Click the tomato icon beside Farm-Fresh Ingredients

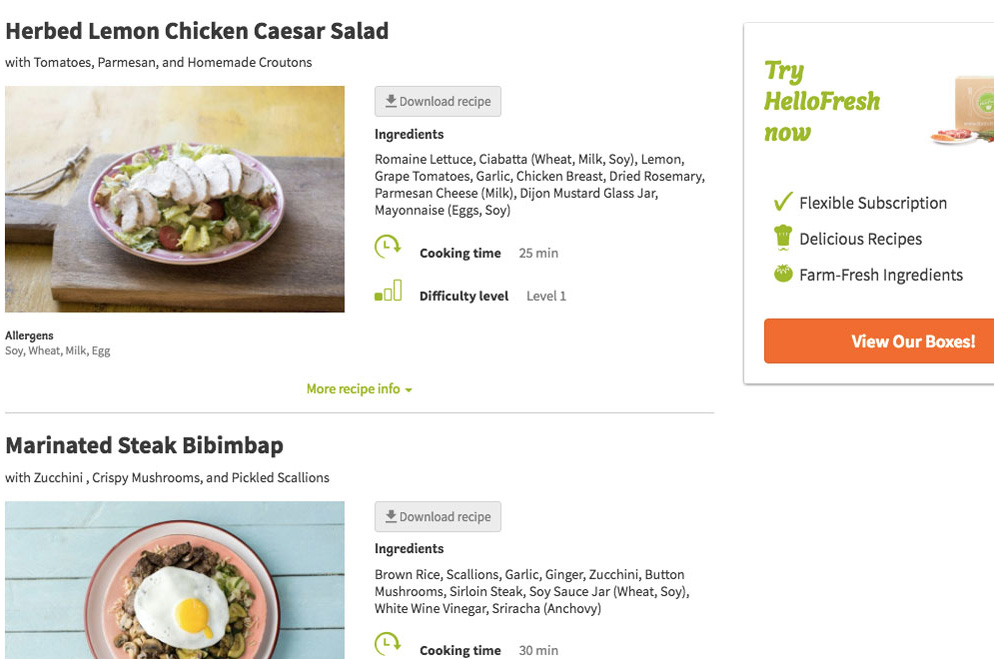click(x=783, y=274)
